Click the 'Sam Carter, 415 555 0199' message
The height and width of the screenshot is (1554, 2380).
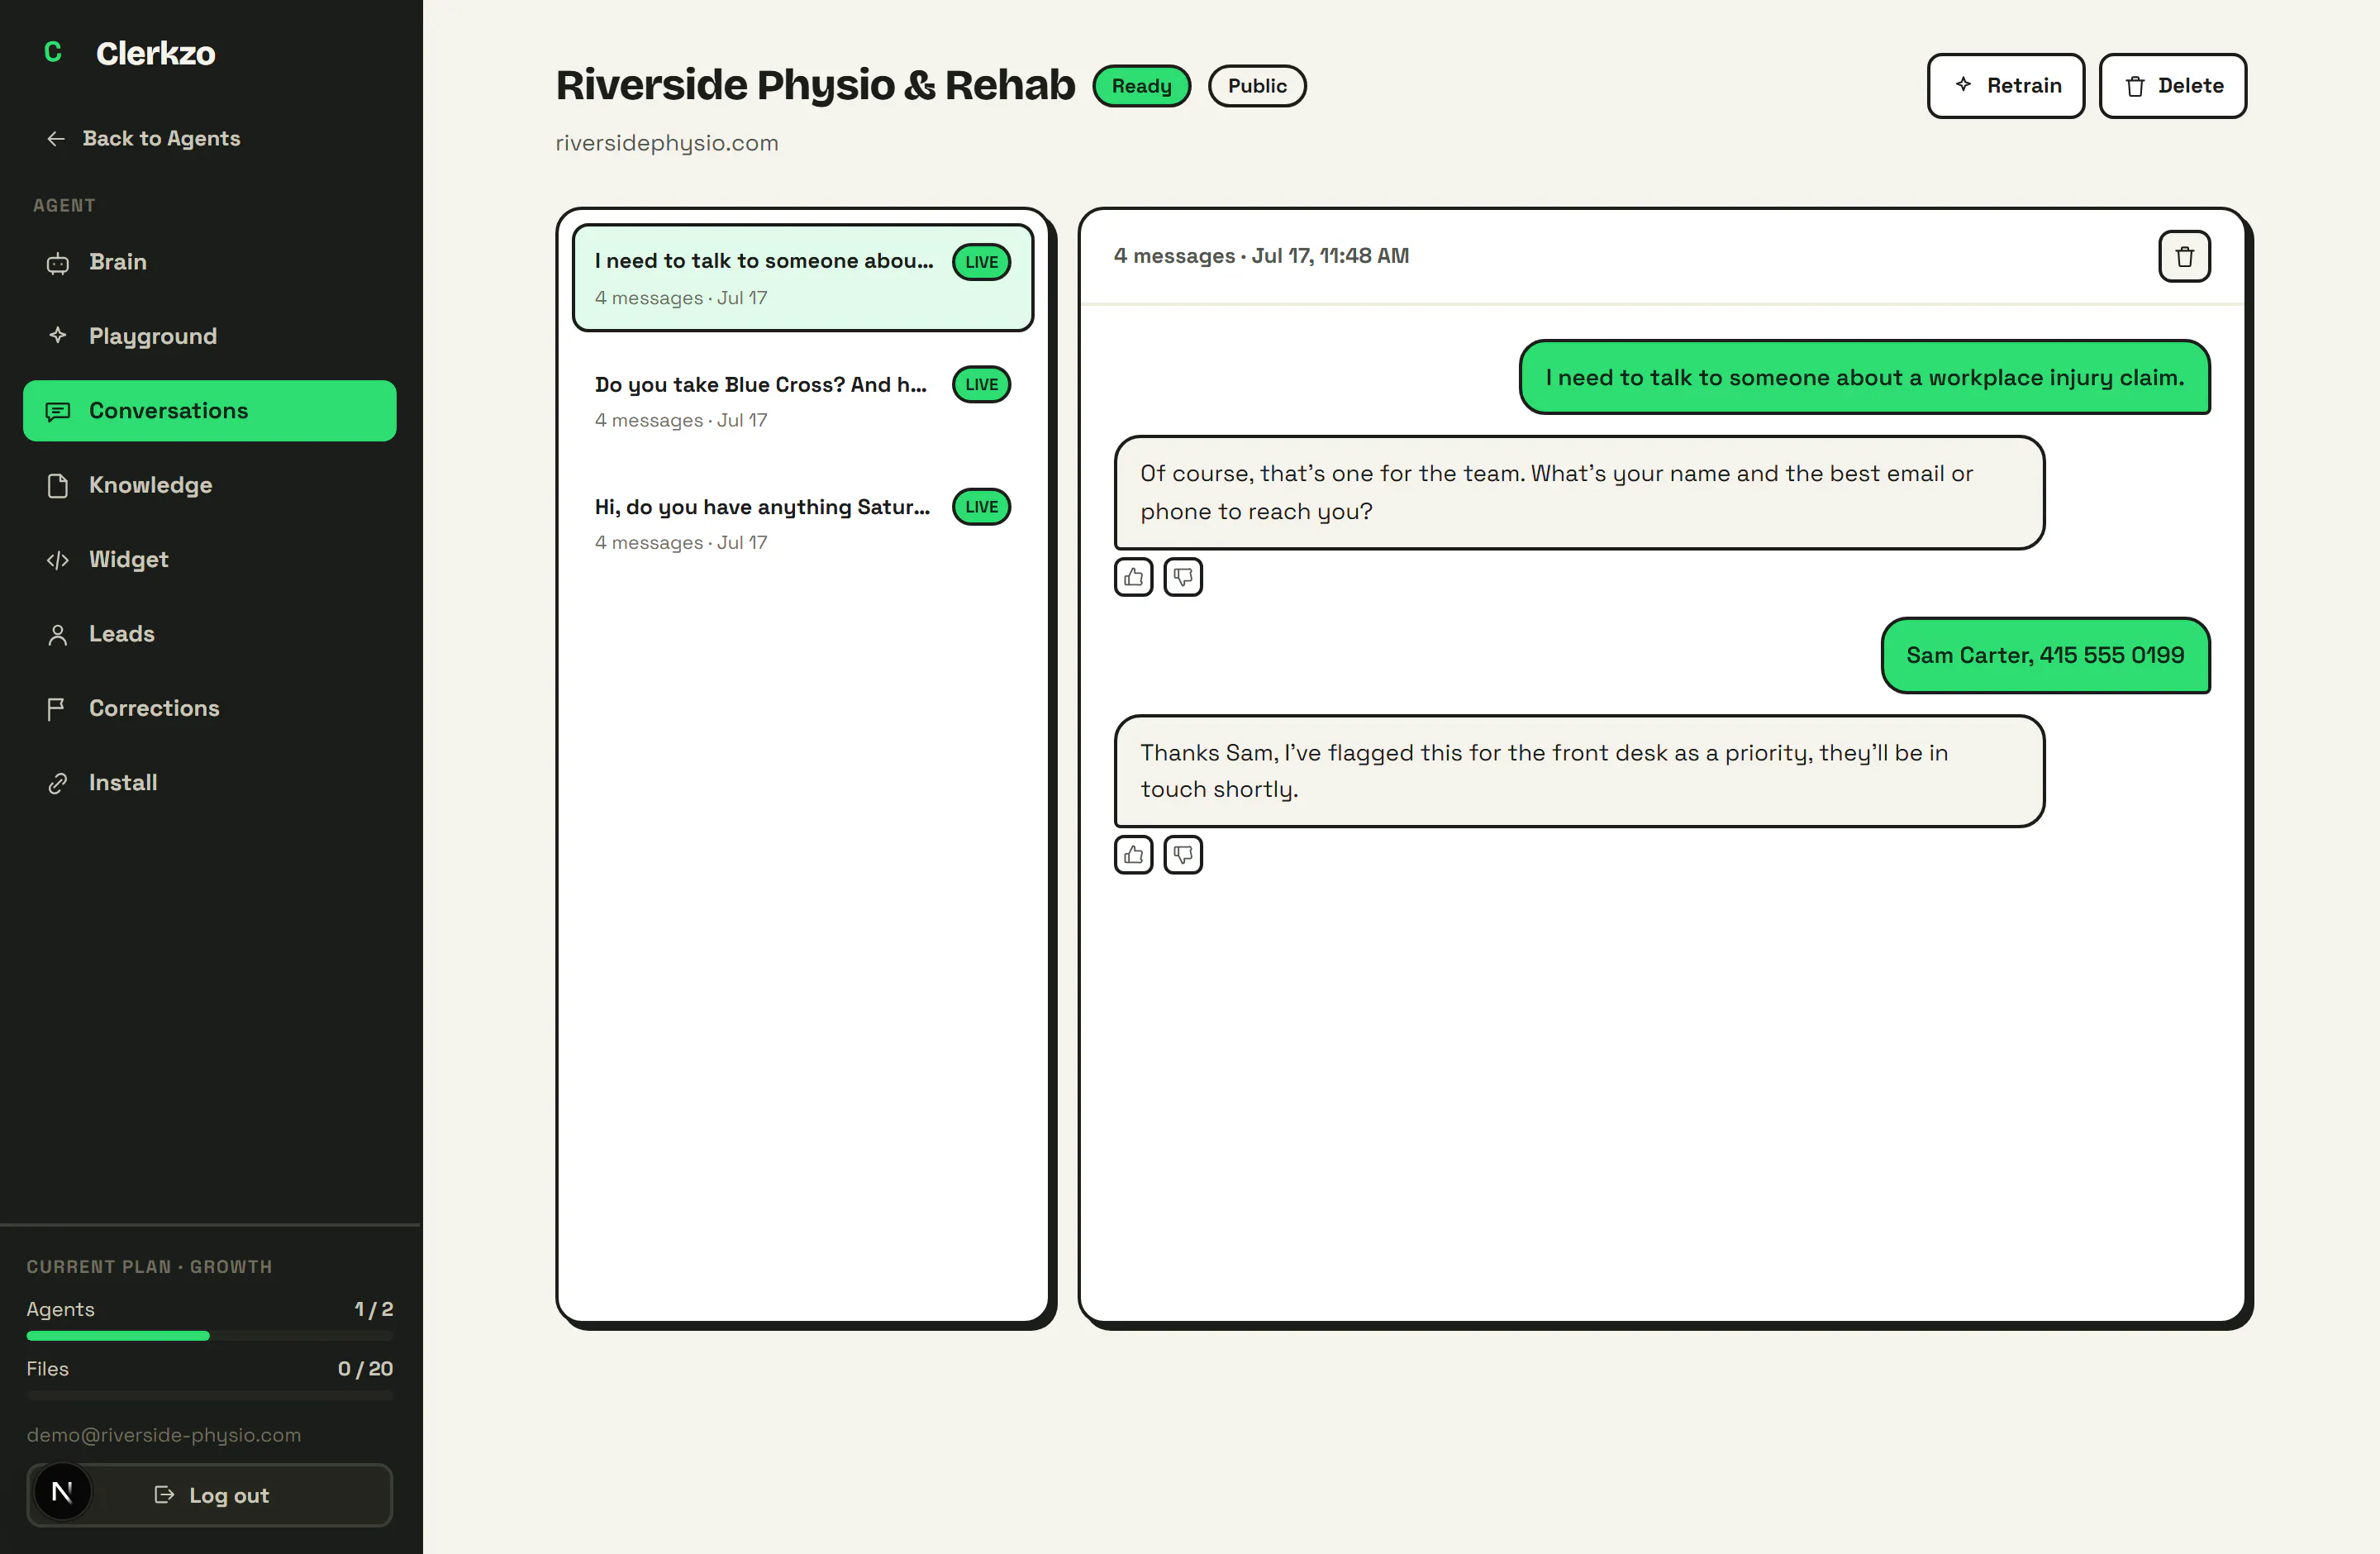tap(2045, 656)
